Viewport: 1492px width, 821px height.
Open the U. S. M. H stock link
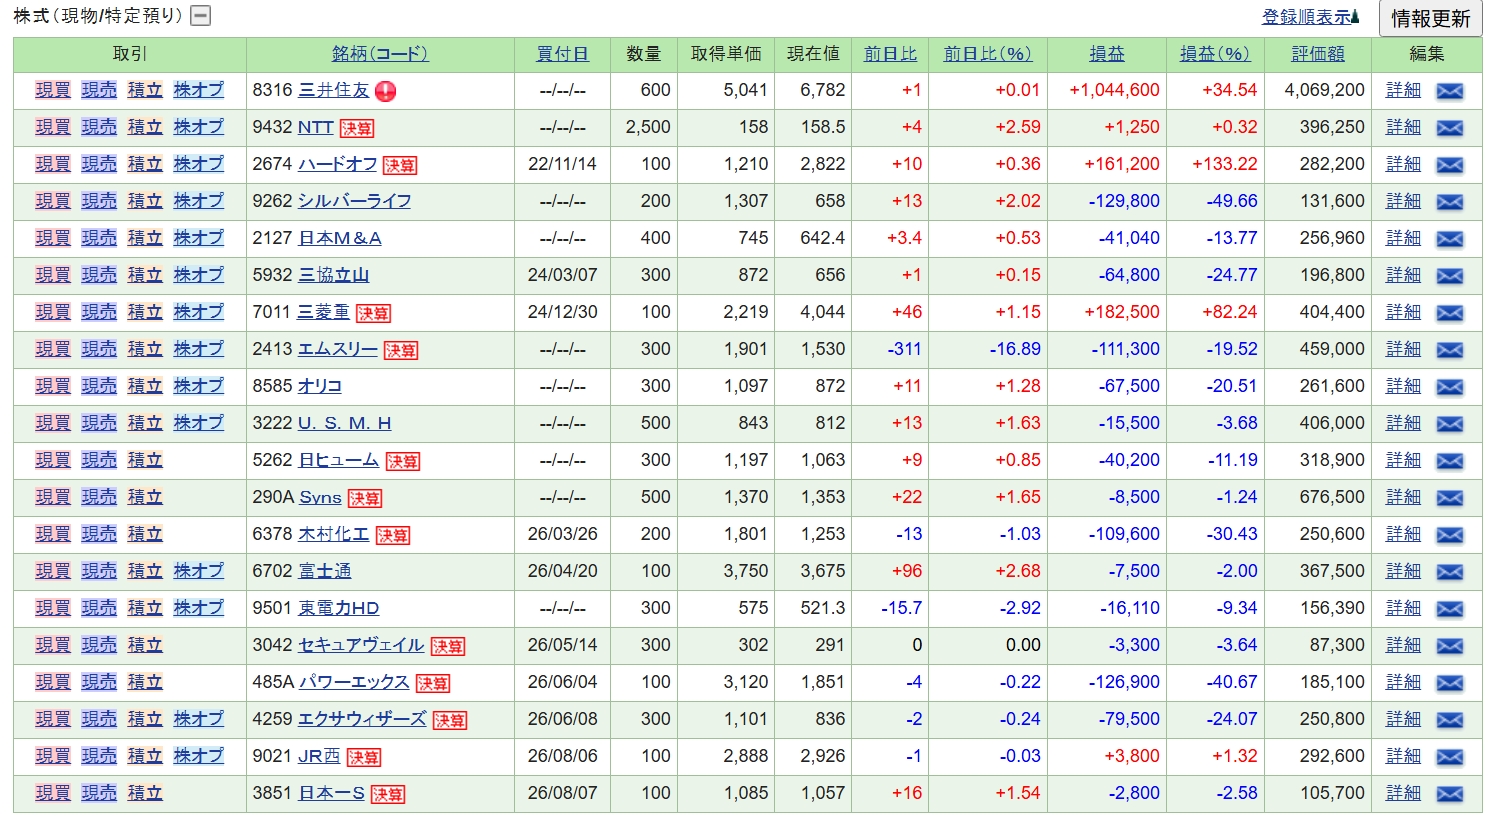pos(345,423)
